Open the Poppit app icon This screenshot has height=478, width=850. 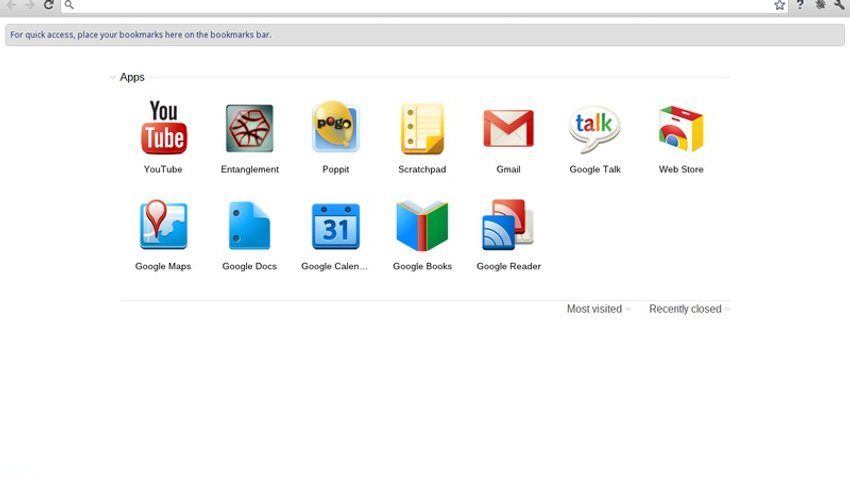coord(336,127)
